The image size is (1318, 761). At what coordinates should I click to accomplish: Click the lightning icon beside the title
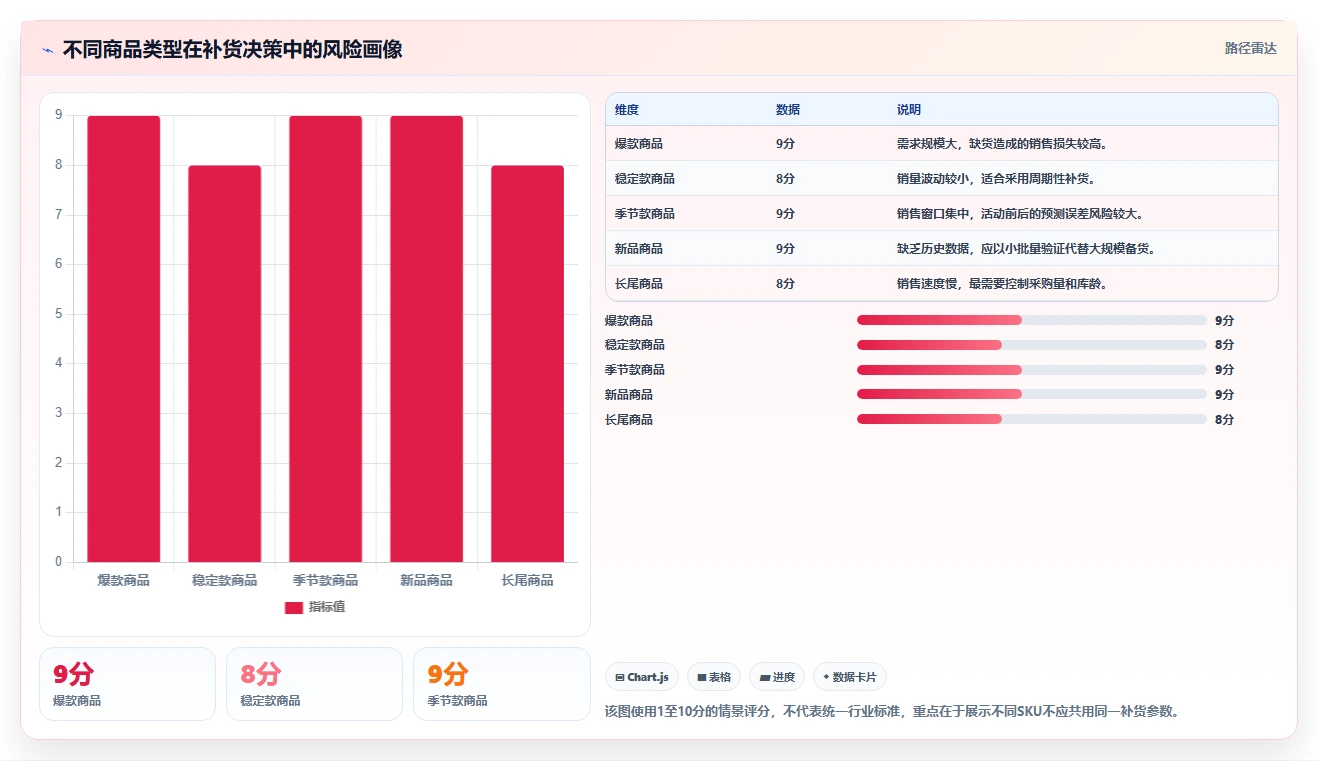[47, 50]
